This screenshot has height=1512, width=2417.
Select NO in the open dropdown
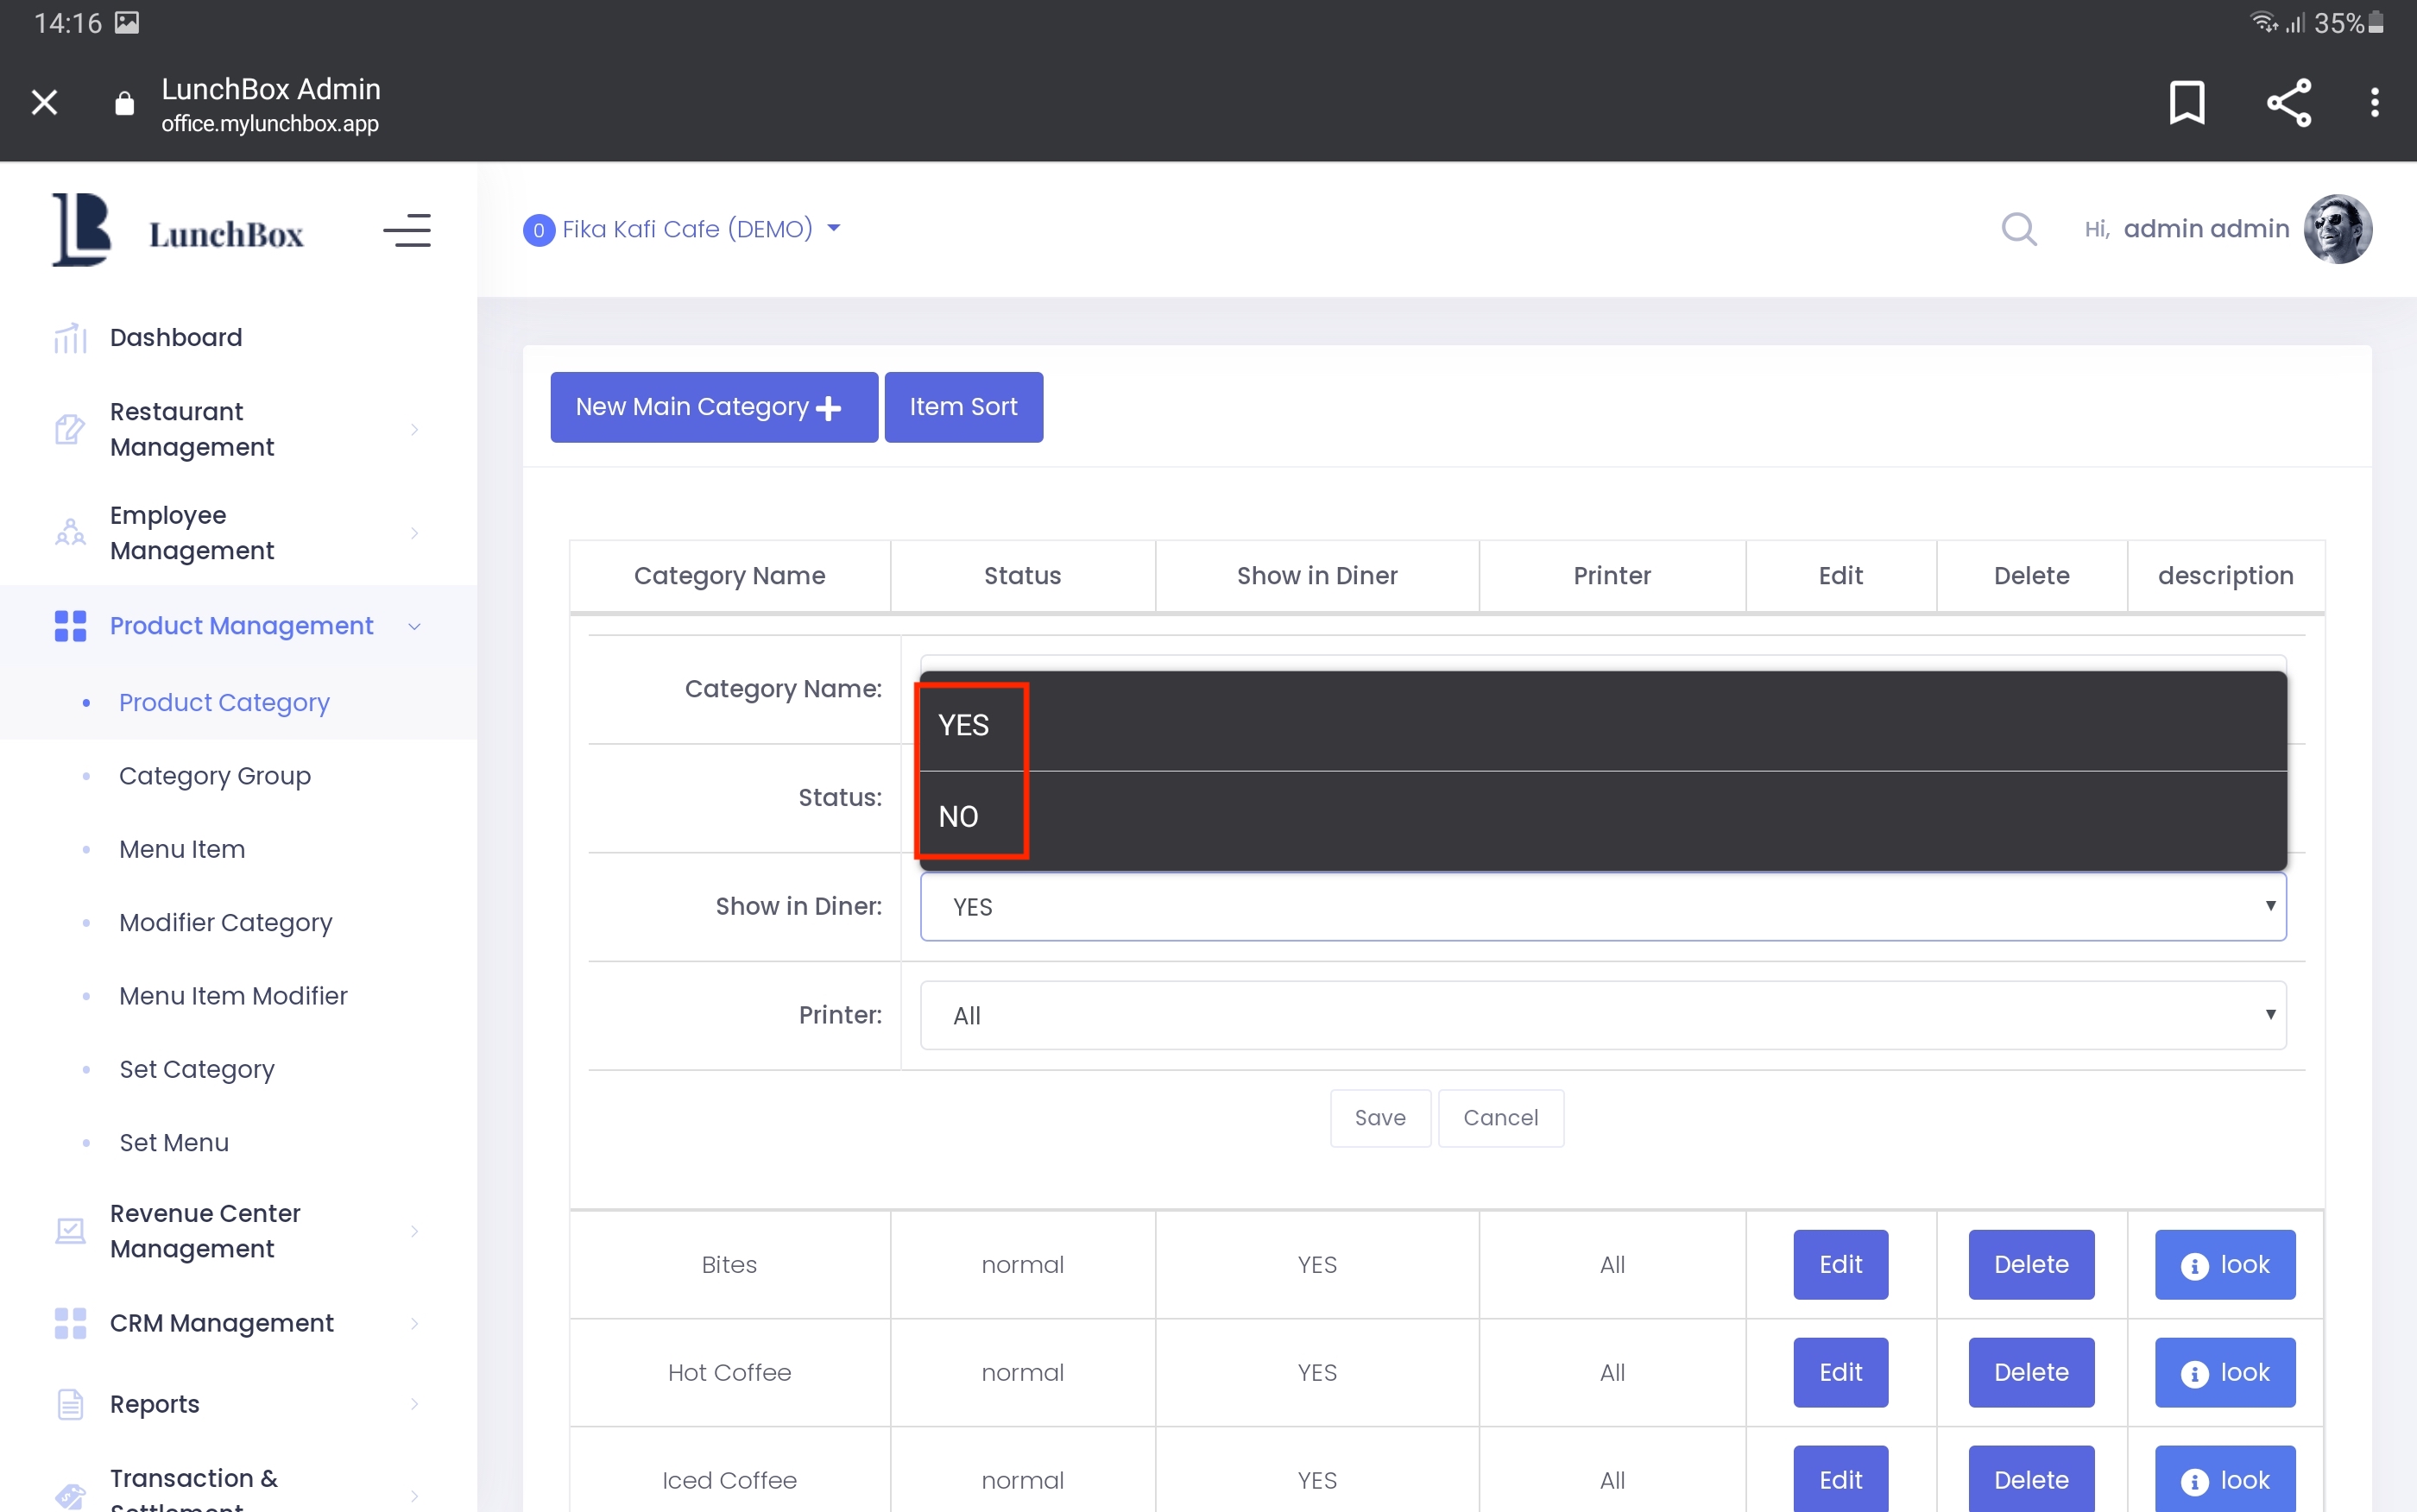click(x=958, y=817)
